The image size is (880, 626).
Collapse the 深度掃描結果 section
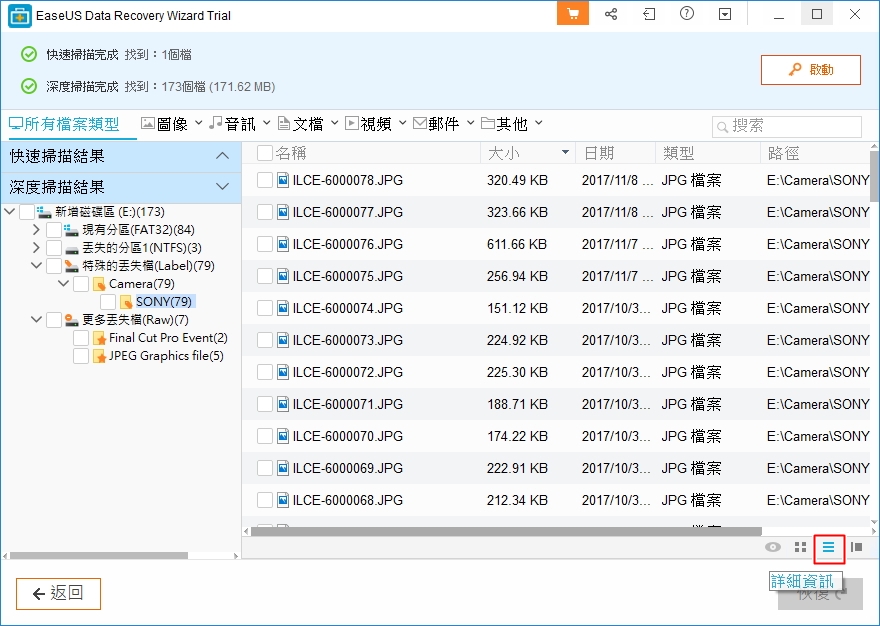click(x=223, y=186)
